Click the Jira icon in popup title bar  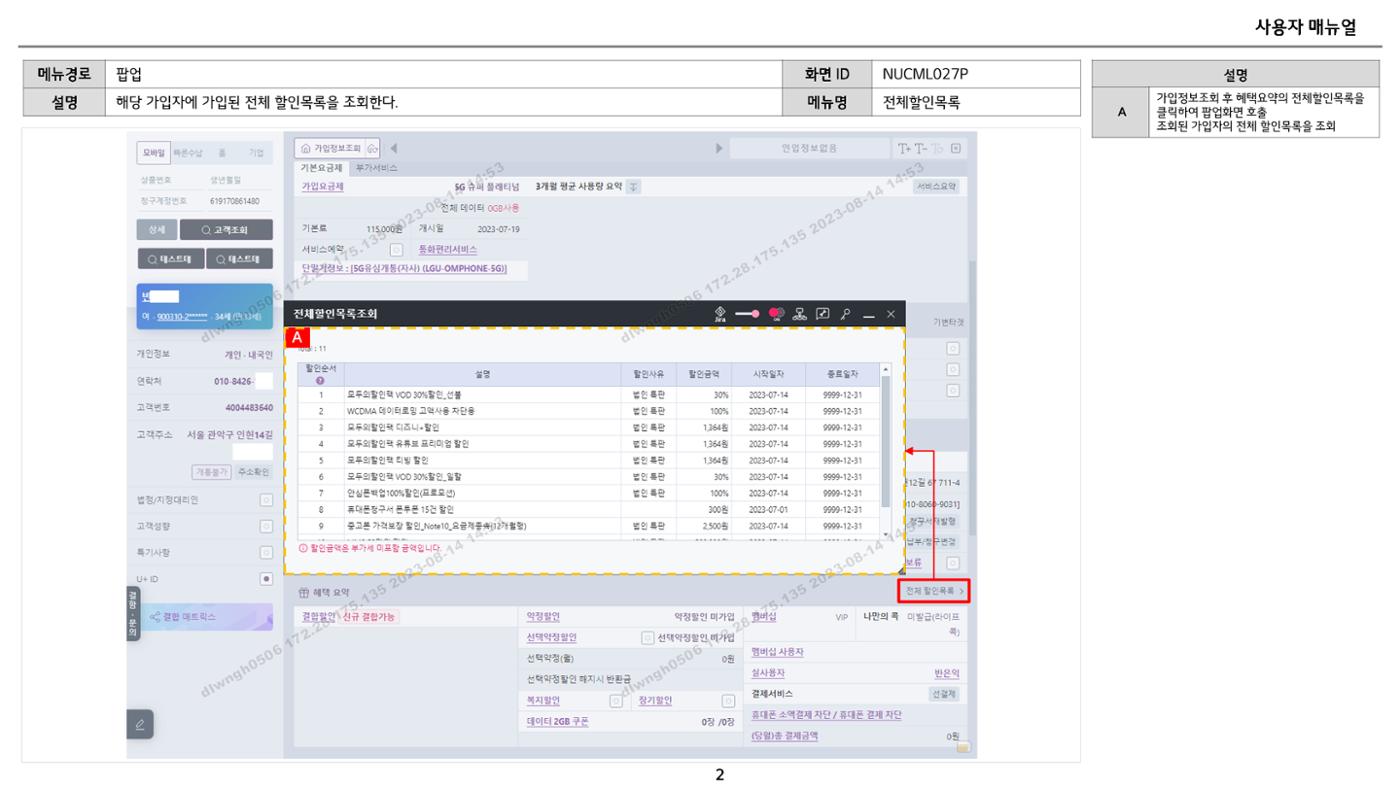[721, 314]
